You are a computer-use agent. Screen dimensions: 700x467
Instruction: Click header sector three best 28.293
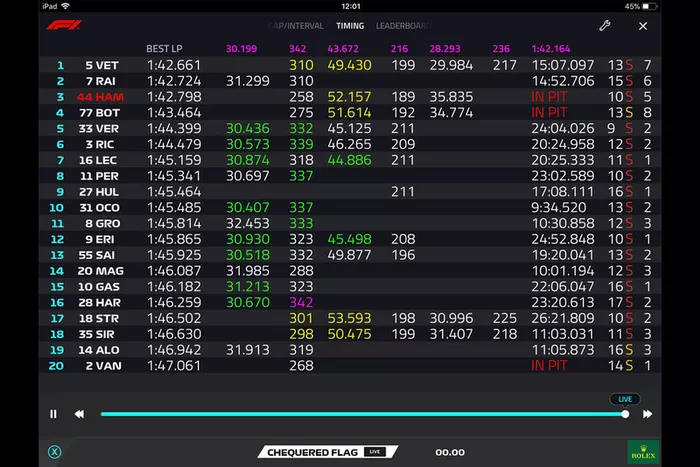coord(445,49)
